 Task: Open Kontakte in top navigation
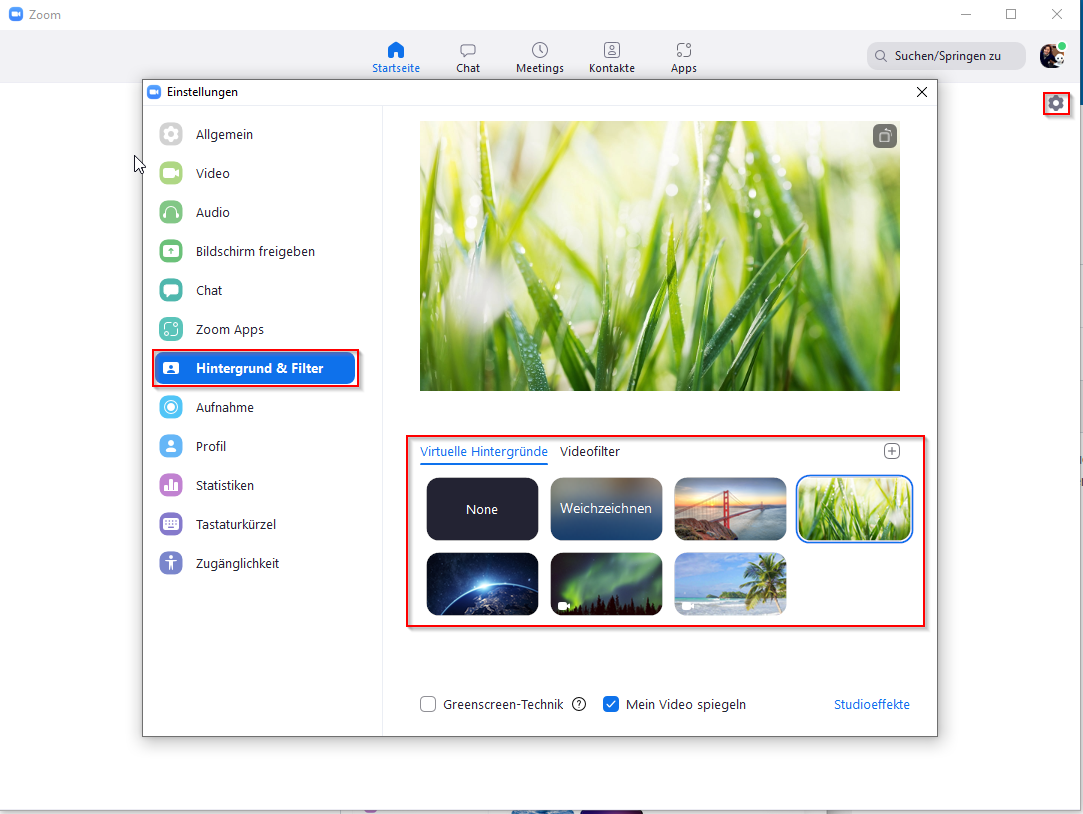(x=611, y=58)
